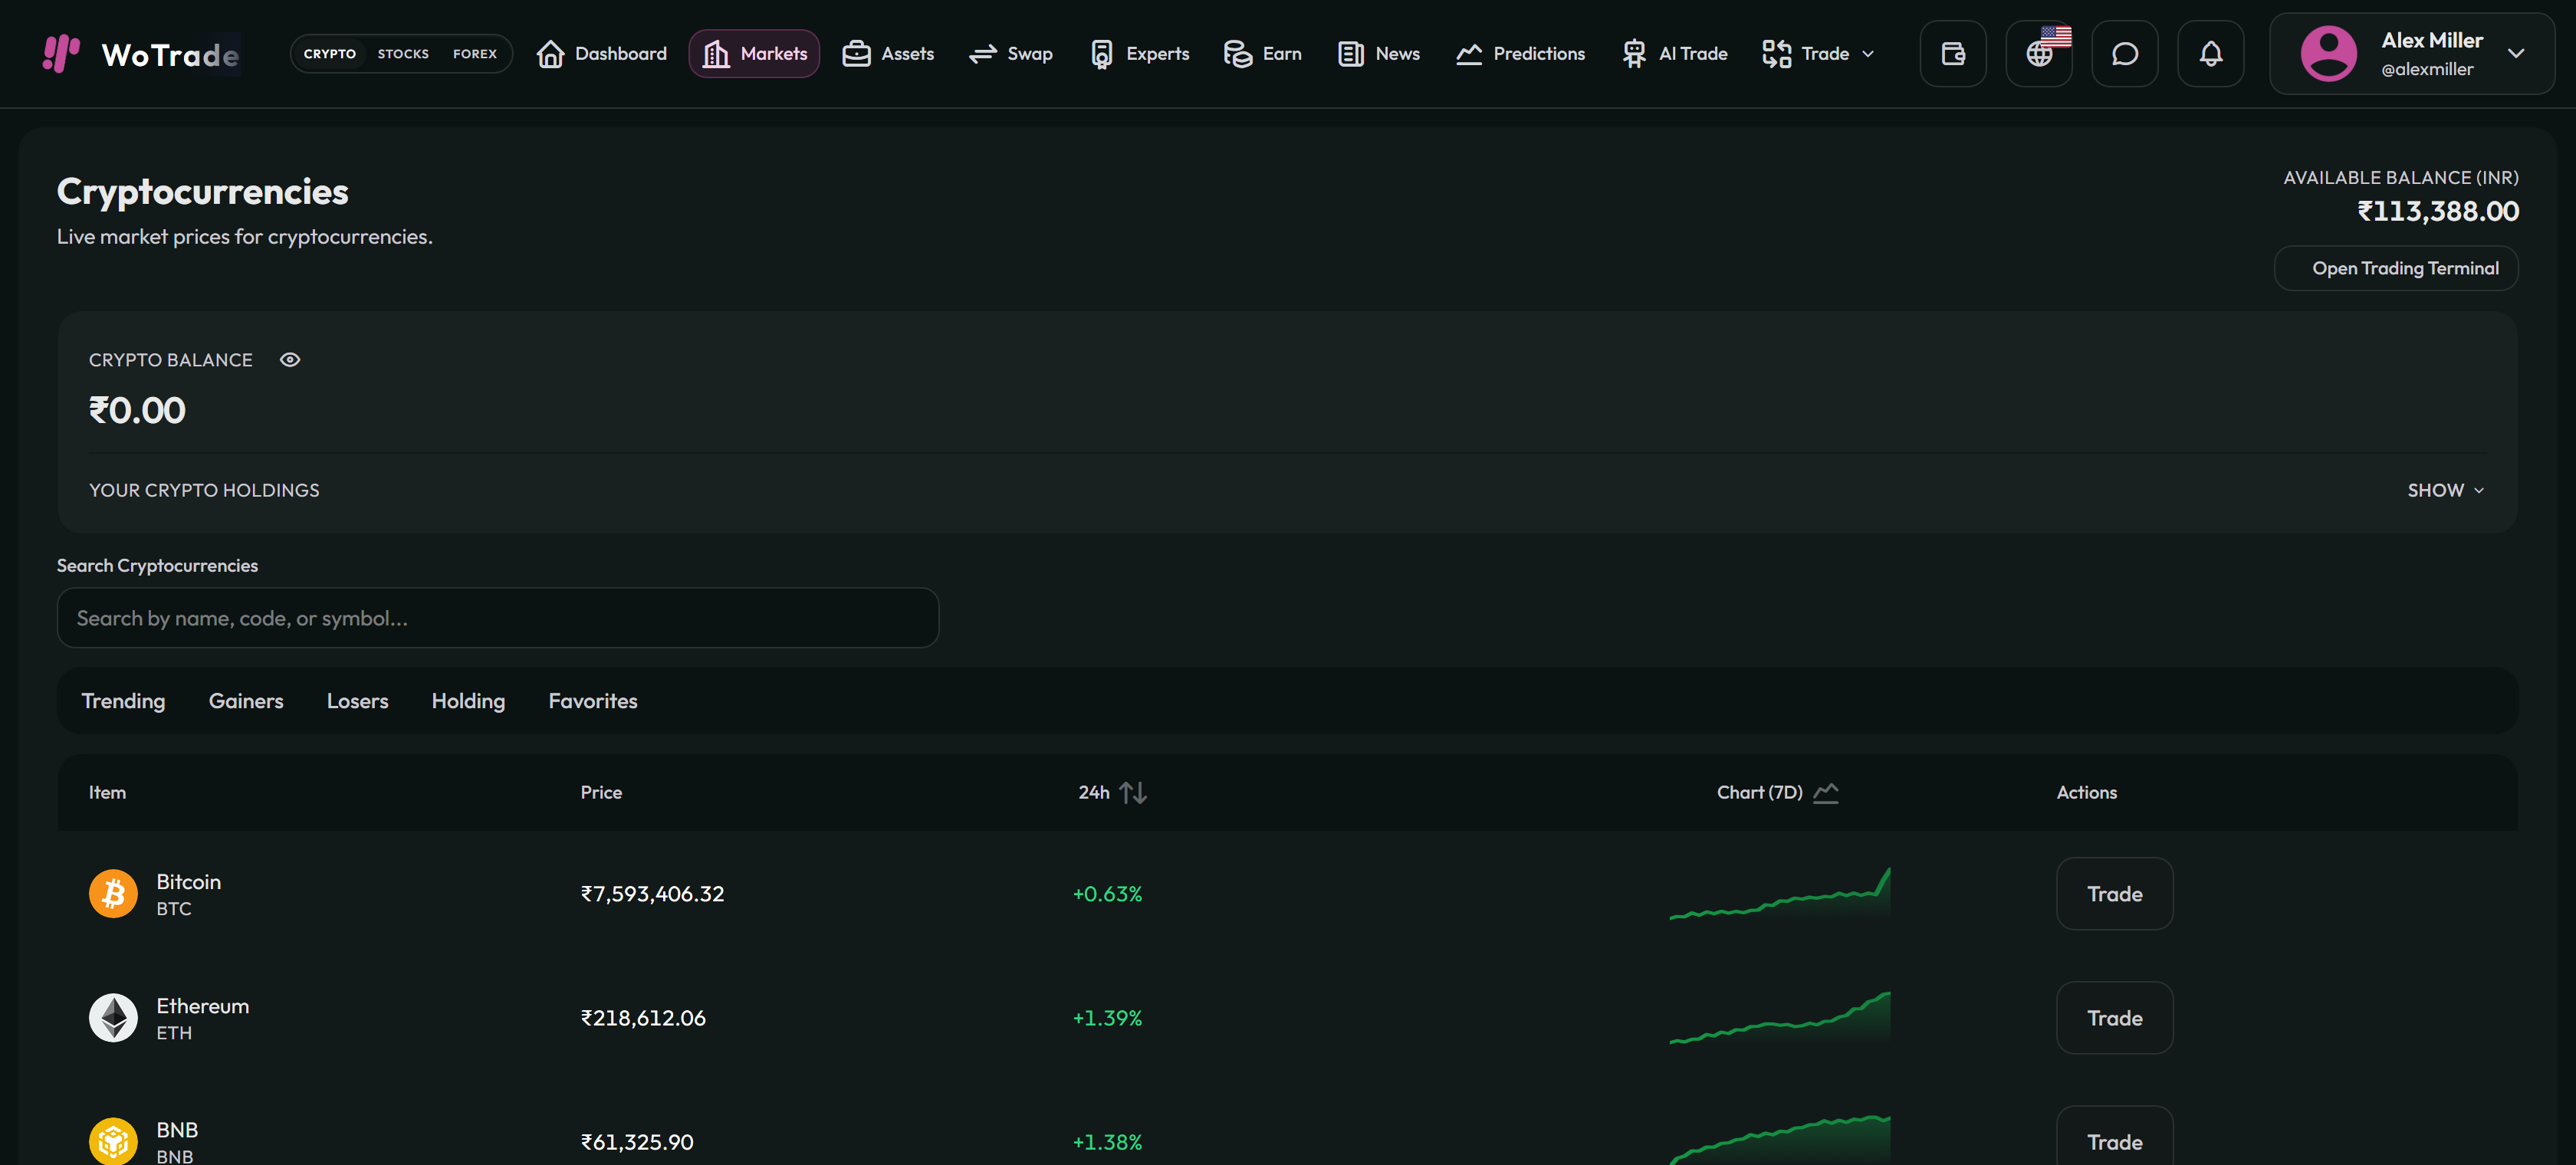Image resolution: width=2576 pixels, height=1165 pixels.
Task: Click the Bitcoin name label
Action: [188, 881]
